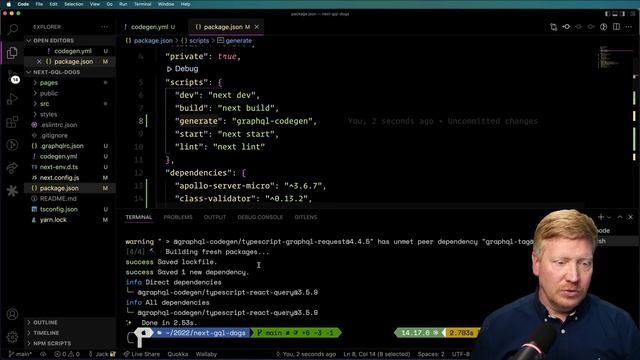Open the Search view in activity bar
Image resolution: width=640 pixels, height=360 pixels.
12,29
